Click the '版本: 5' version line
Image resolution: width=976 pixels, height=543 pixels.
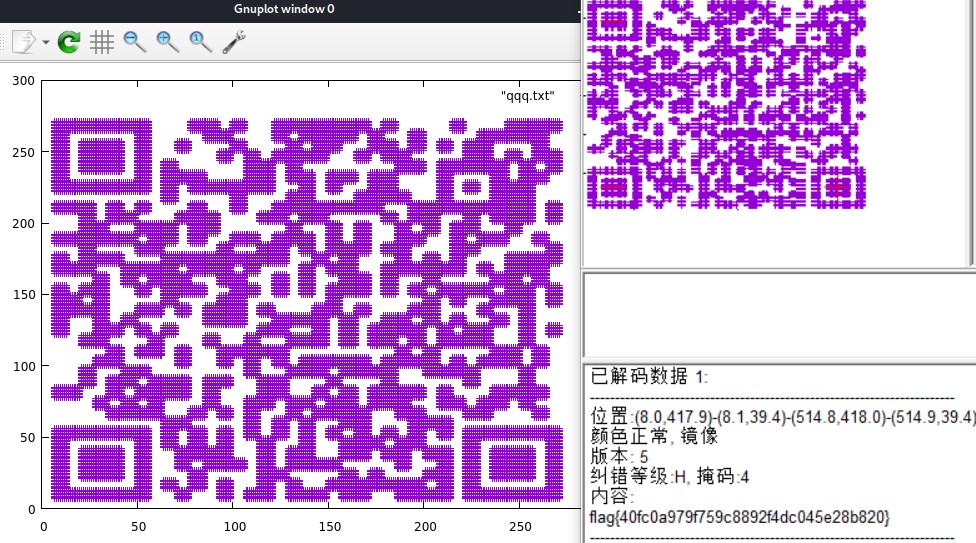pyautogui.click(x=619, y=456)
